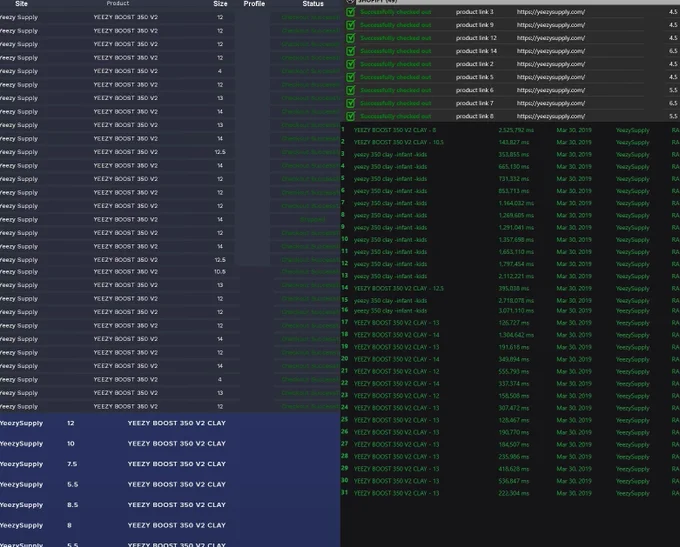Toggle the checkbox for product link 3
The width and height of the screenshot is (680, 547).
coord(350,12)
